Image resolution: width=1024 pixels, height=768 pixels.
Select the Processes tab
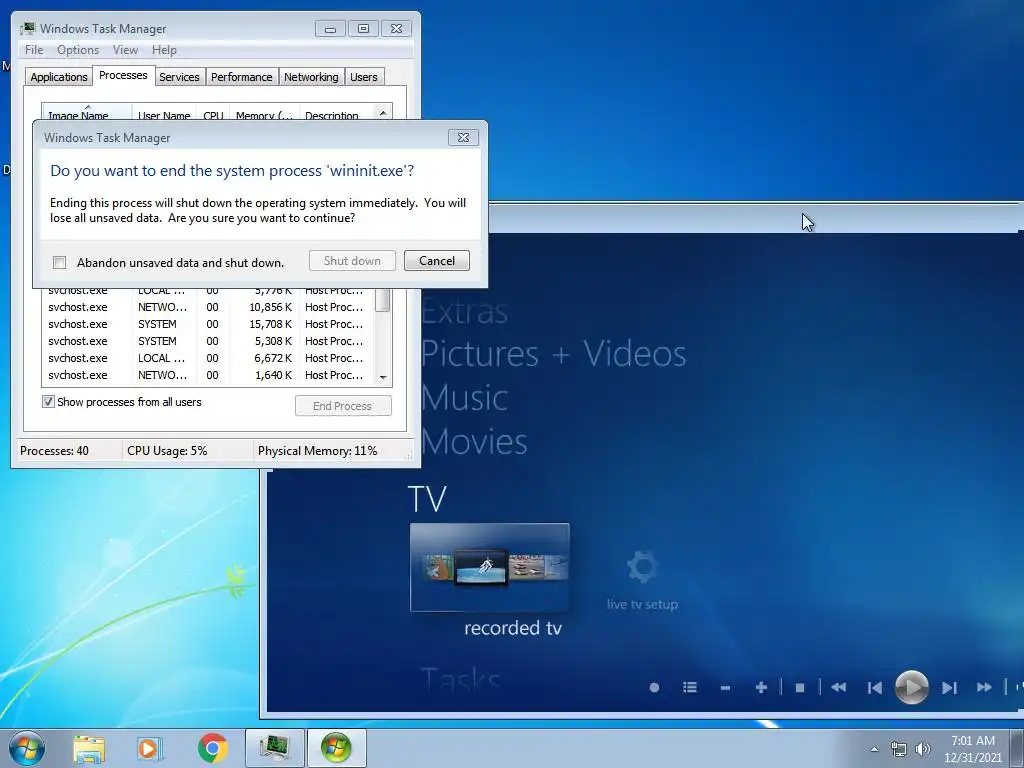pyautogui.click(x=123, y=75)
